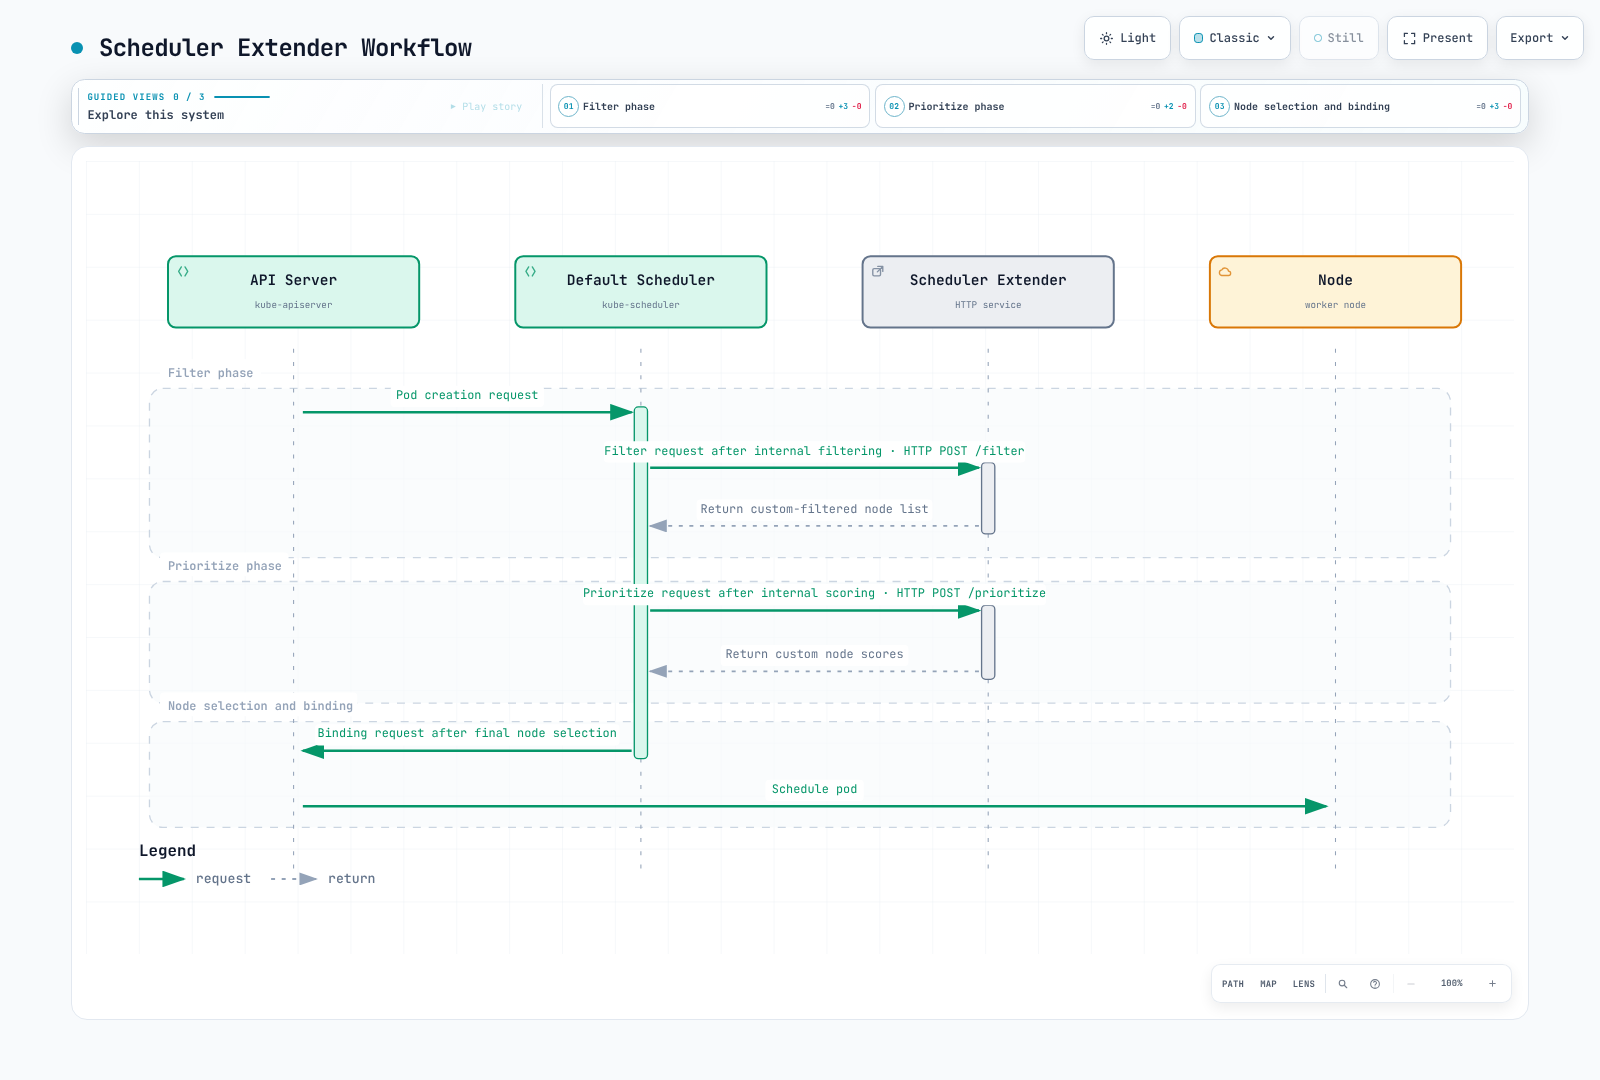The image size is (1600, 1080).
Task: Click the 100% zoom level readout
Action: [x=1452, y=984]
